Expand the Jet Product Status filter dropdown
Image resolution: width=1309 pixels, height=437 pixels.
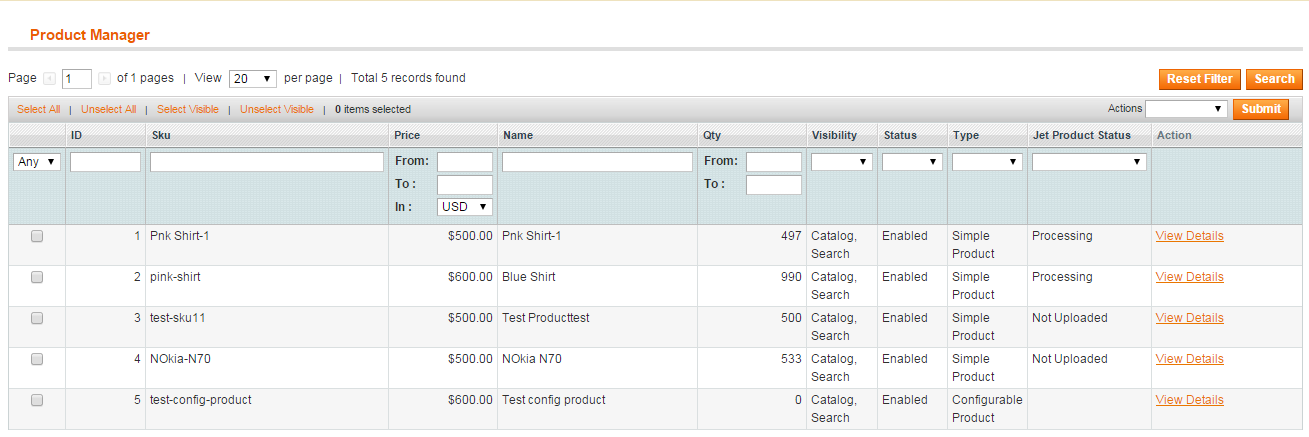click(1089, 162)
